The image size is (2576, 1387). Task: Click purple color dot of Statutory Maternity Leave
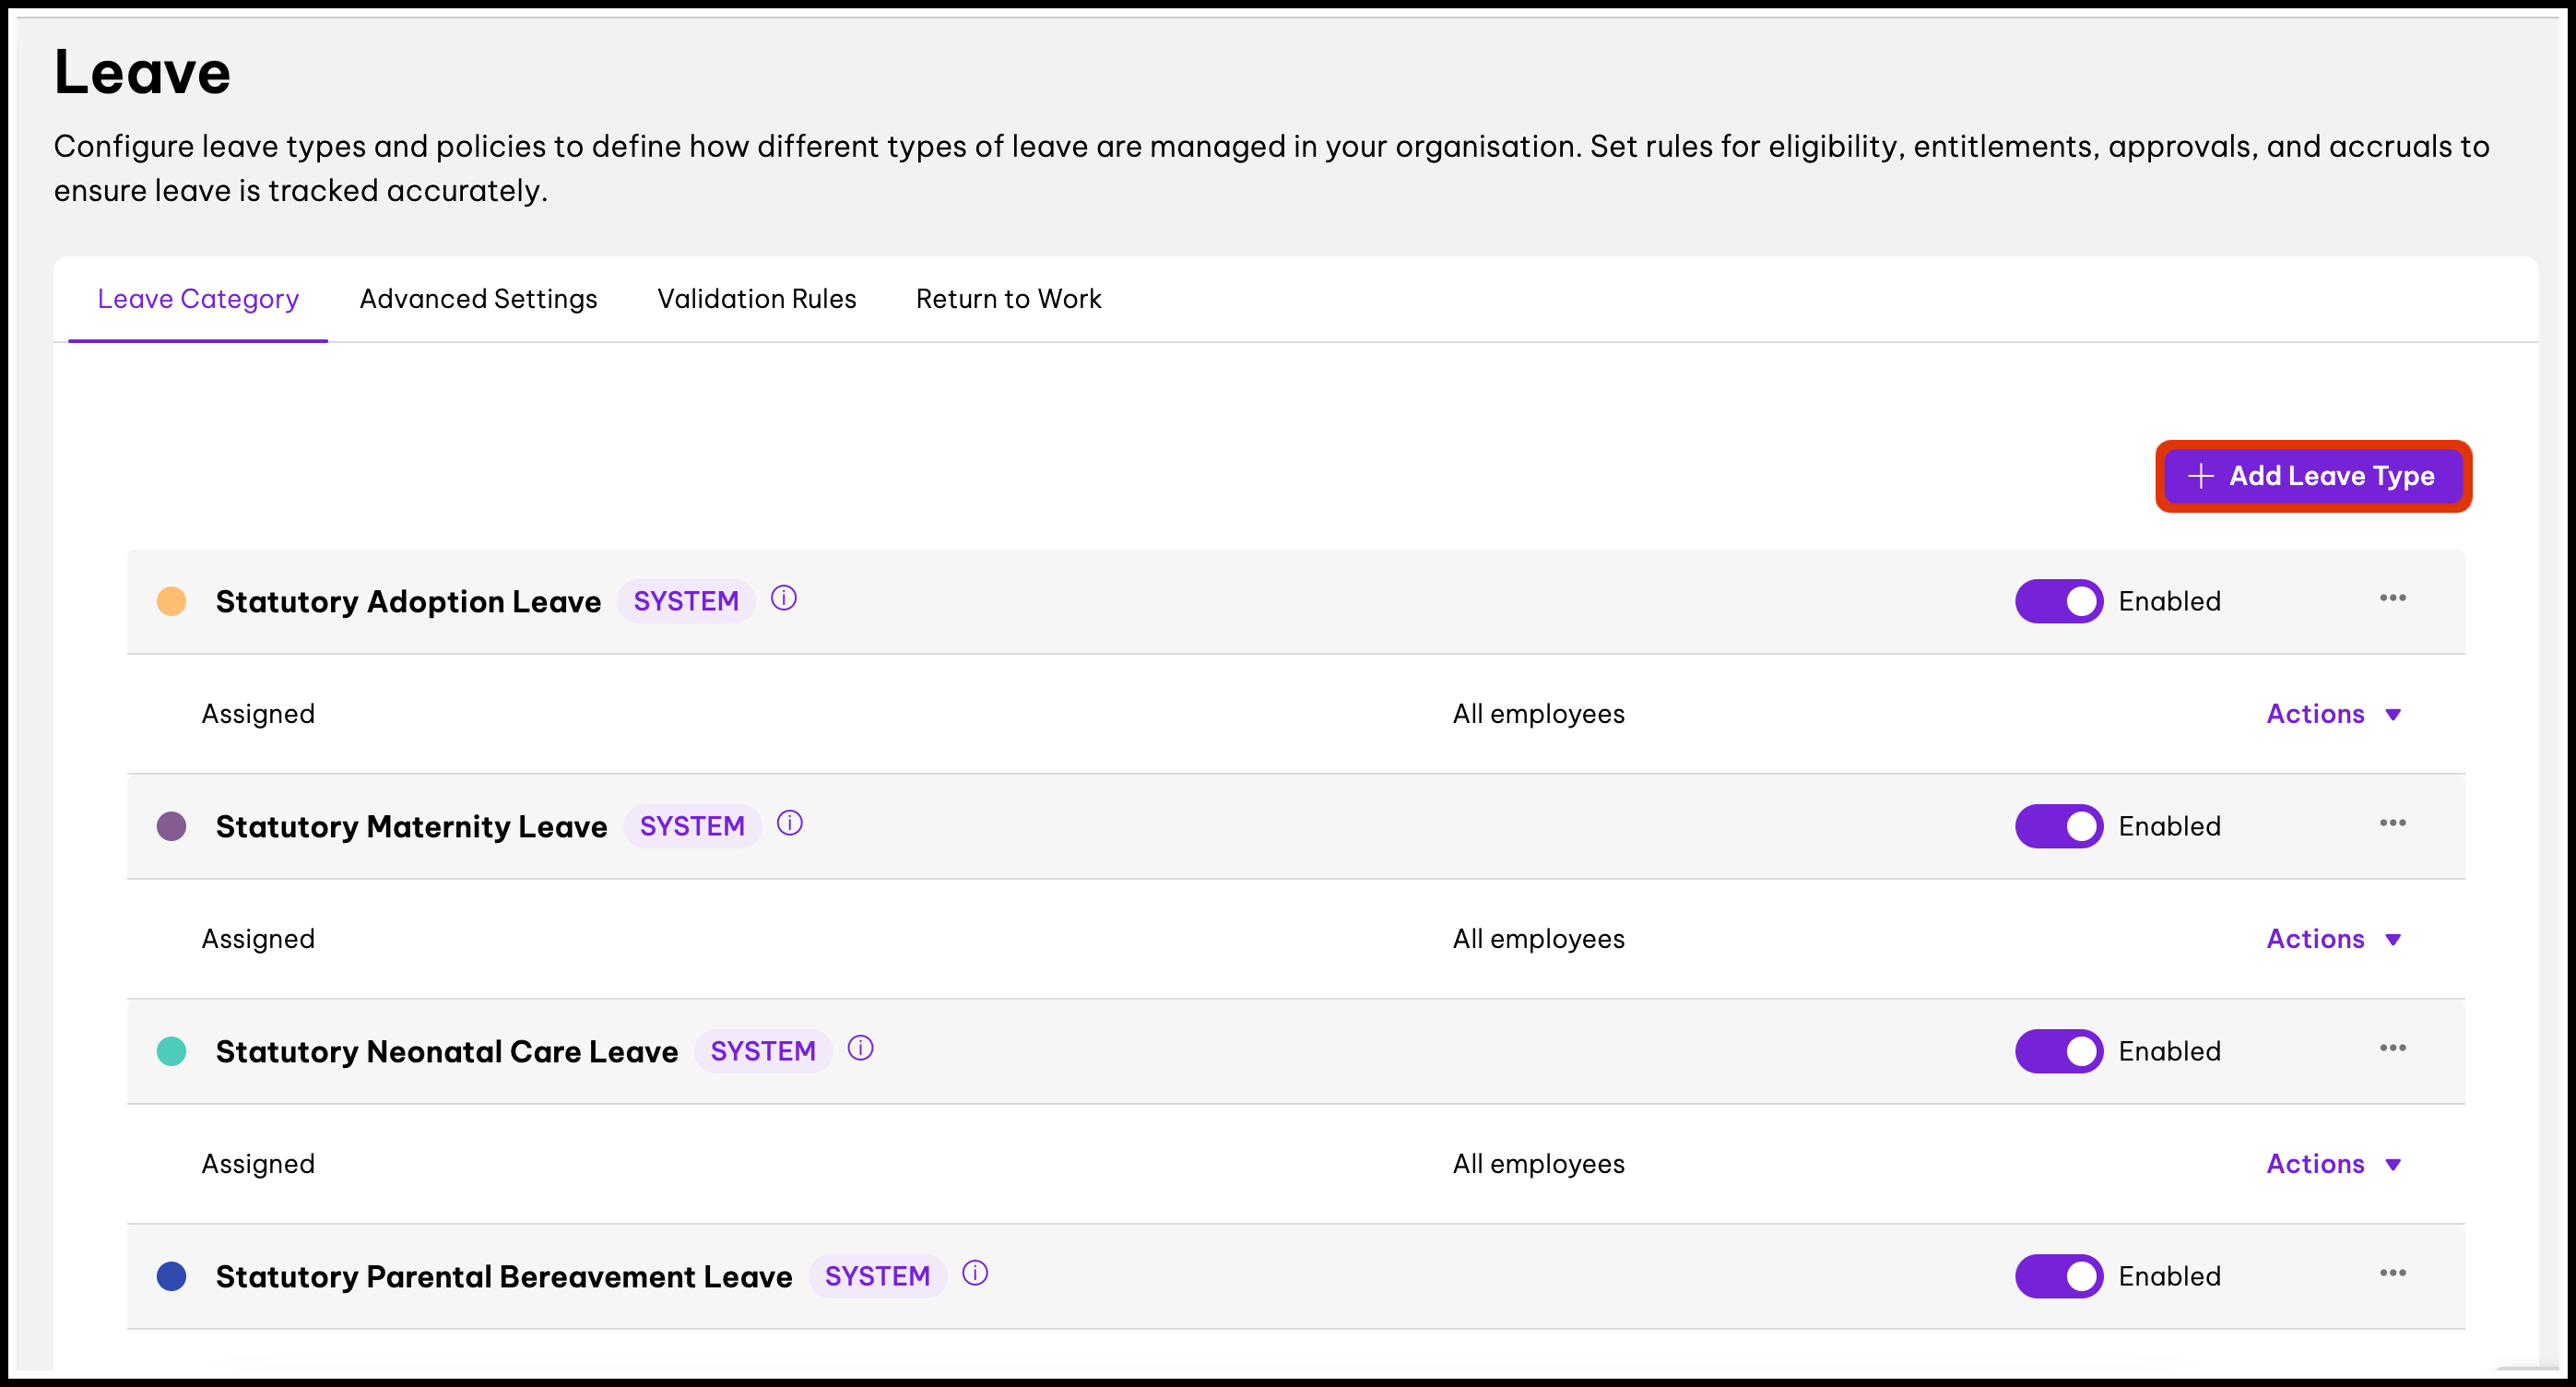pos(172,826)
